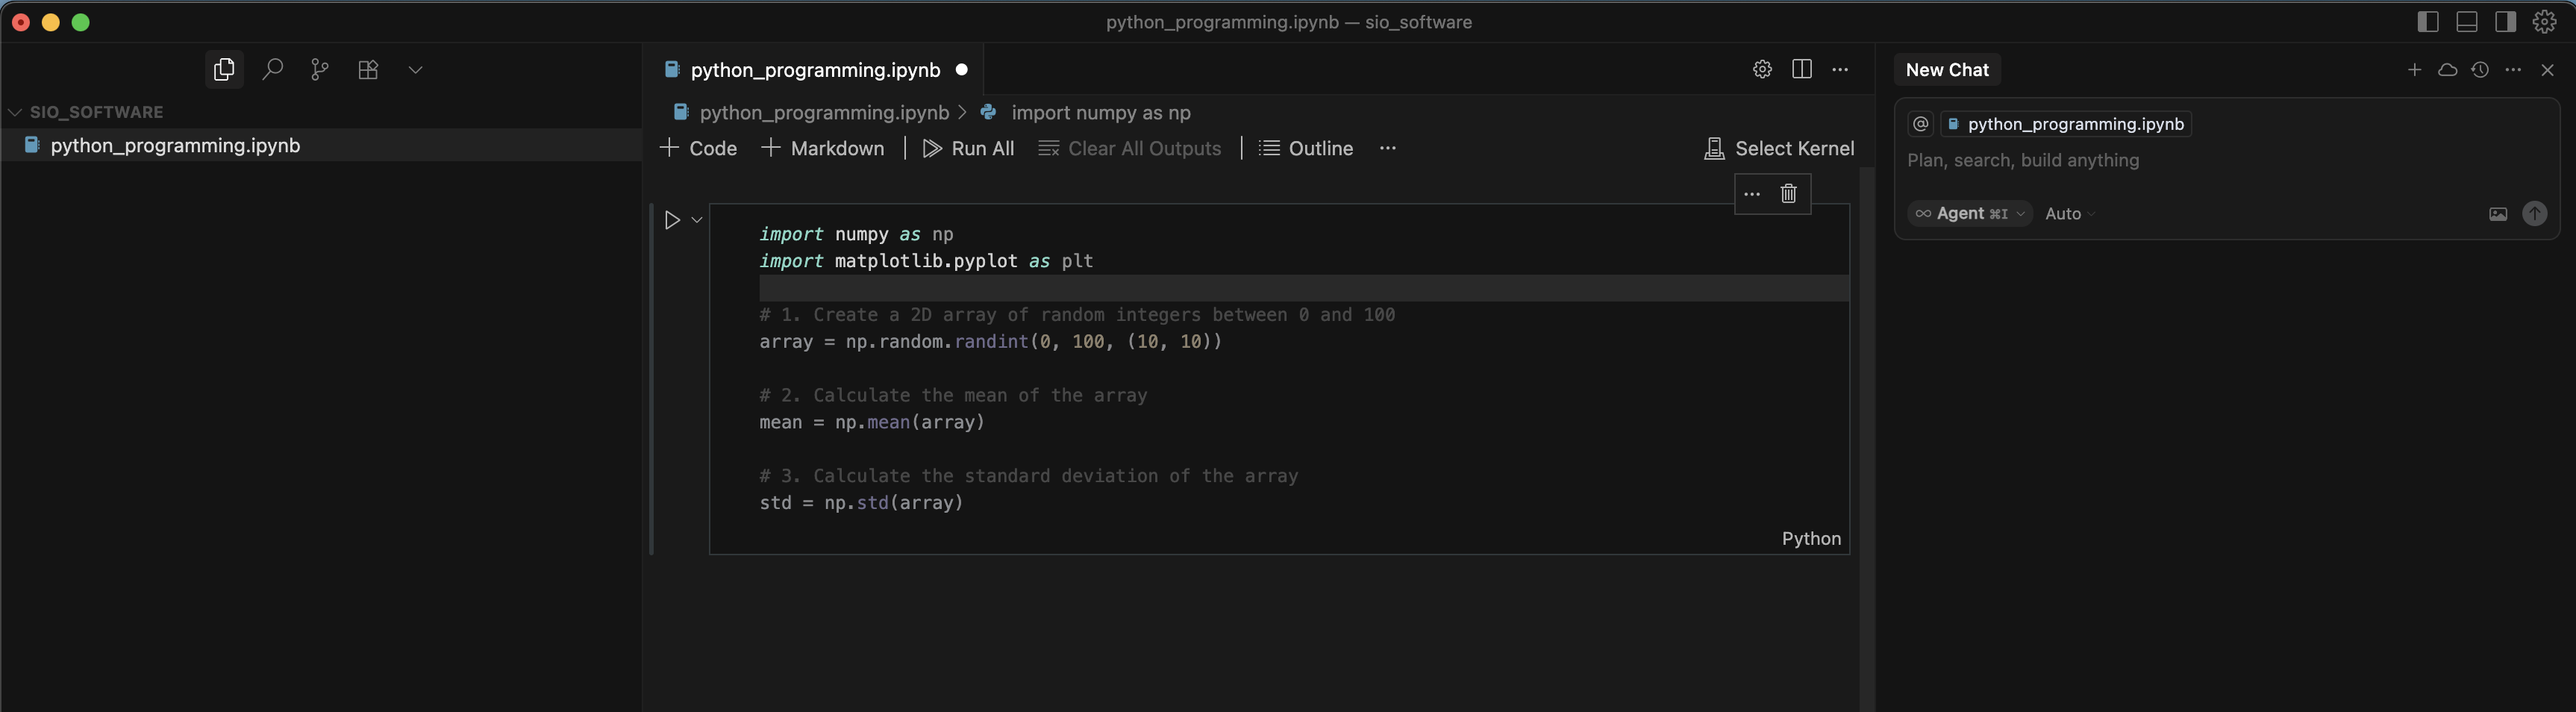Show chat history clock icon
Image resolution: width=2576 pixels, height=712 pixels.
point(2479,70)
